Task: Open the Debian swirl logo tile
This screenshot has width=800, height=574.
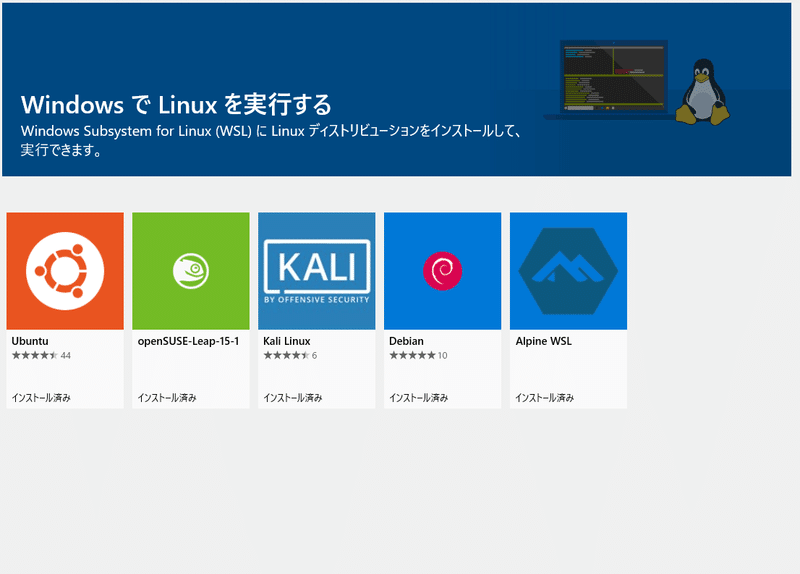Action: pos(442,271)
